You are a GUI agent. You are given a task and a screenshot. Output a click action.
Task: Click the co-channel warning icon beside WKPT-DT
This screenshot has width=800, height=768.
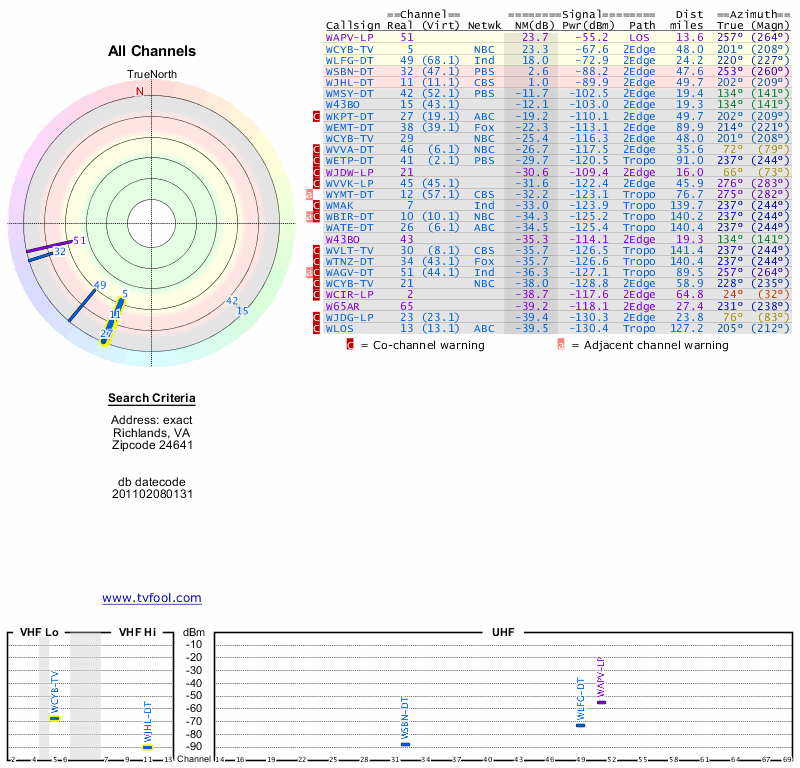click(317, 116)
